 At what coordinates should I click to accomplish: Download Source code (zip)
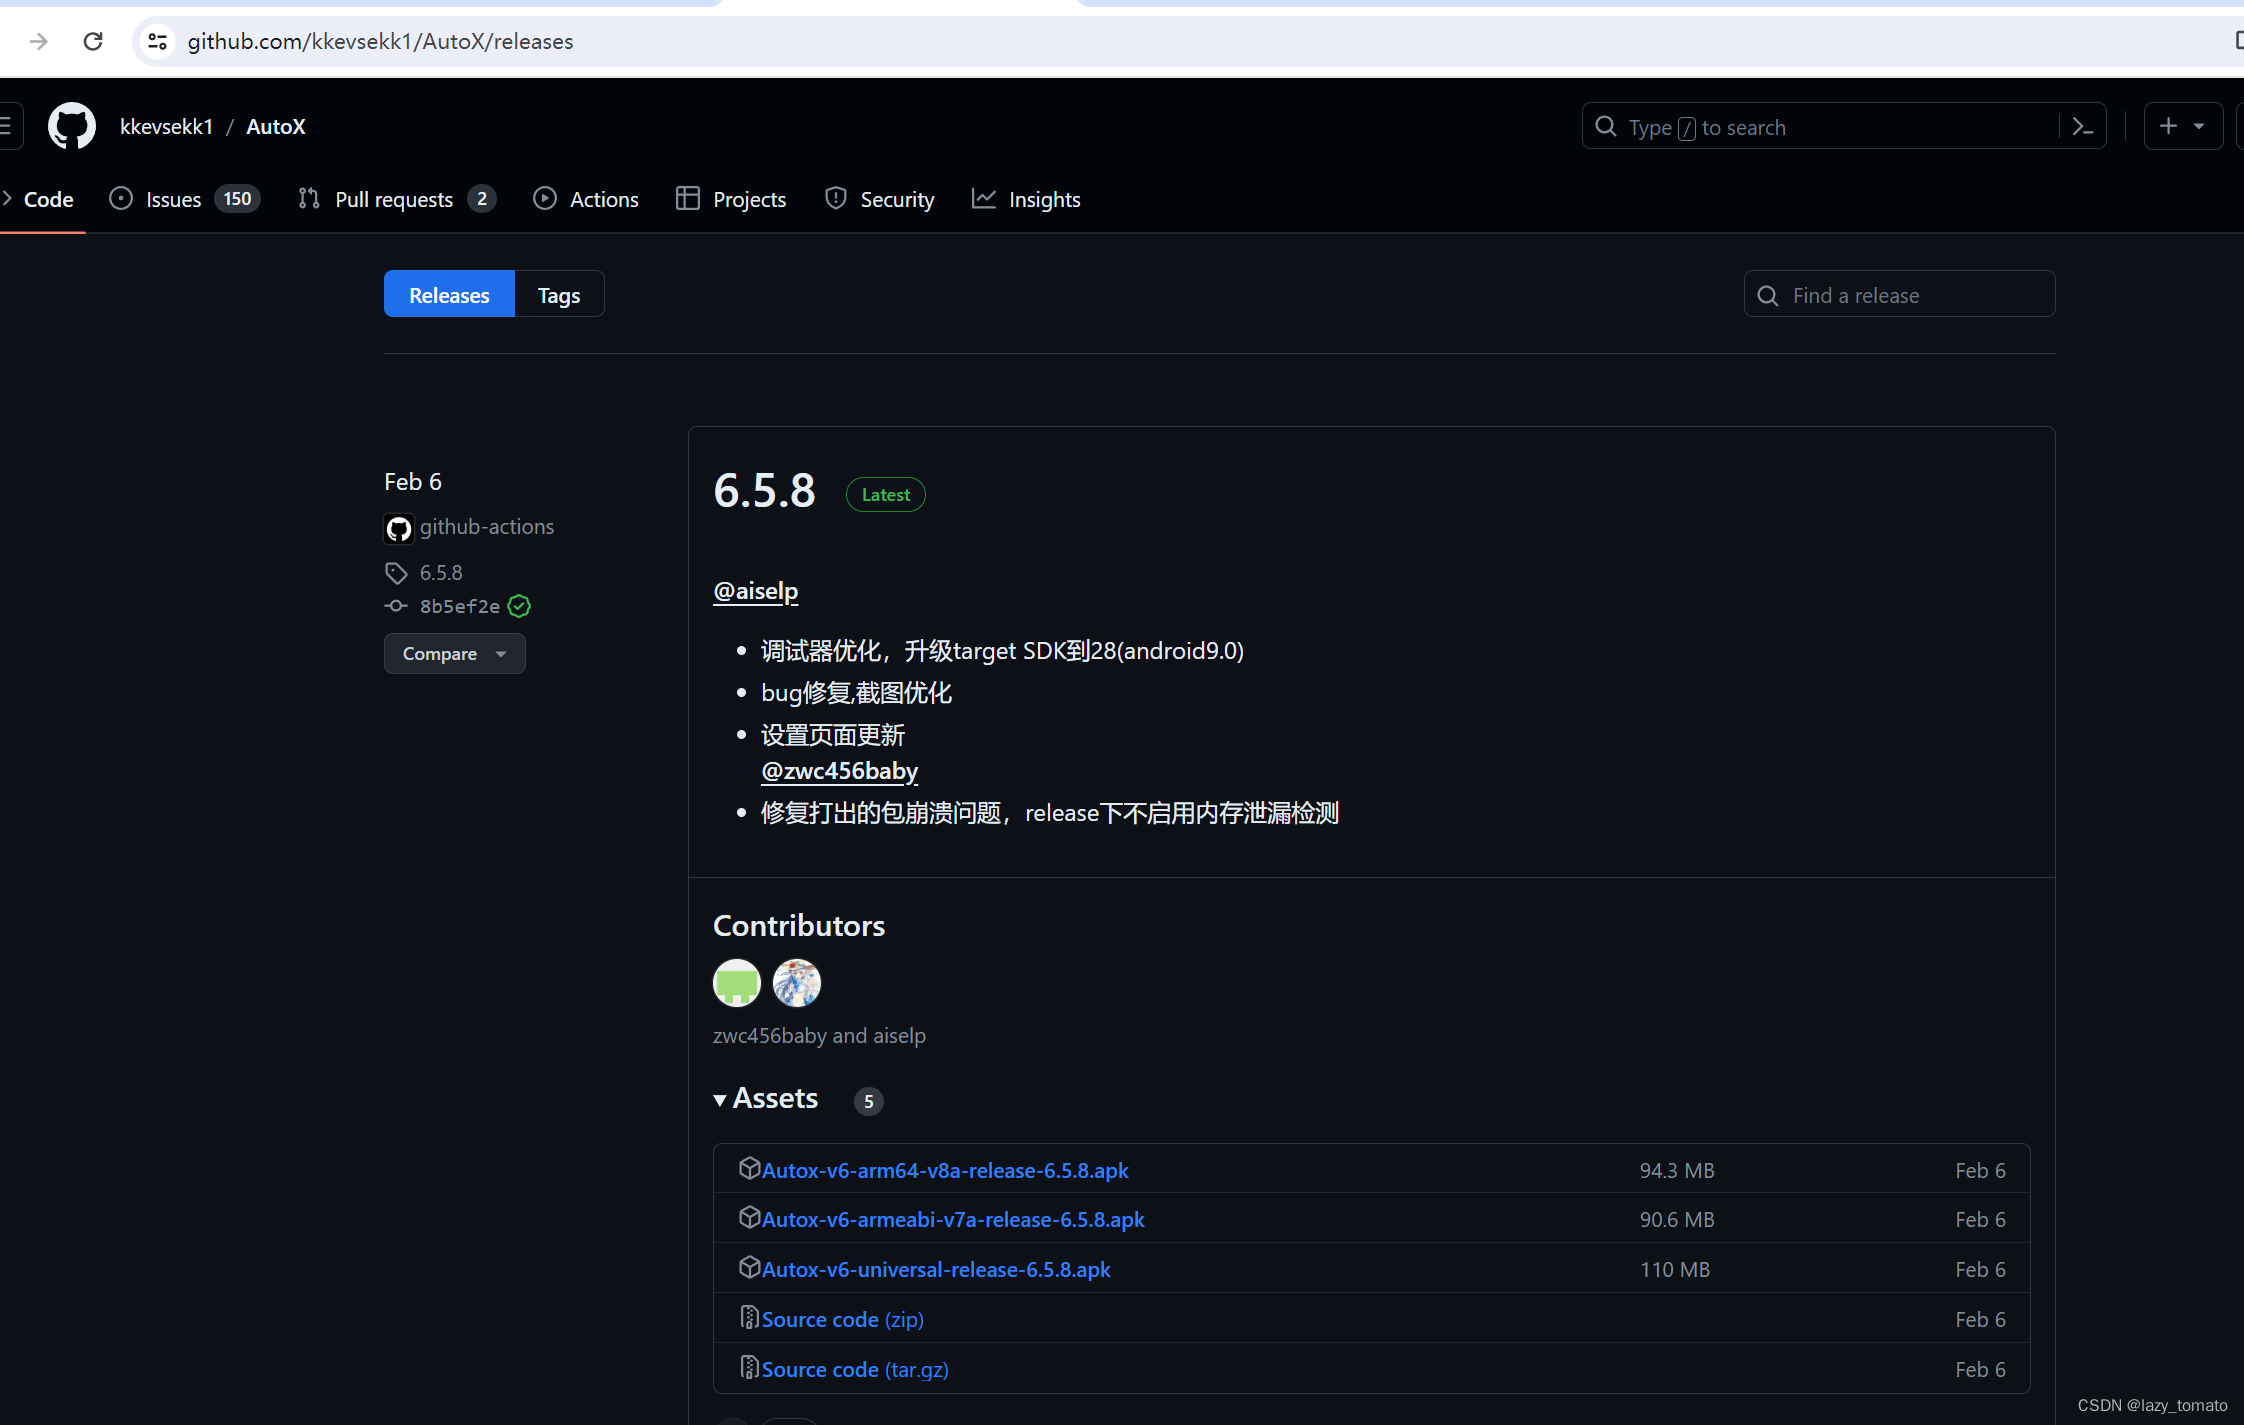tap(842, 1319)
